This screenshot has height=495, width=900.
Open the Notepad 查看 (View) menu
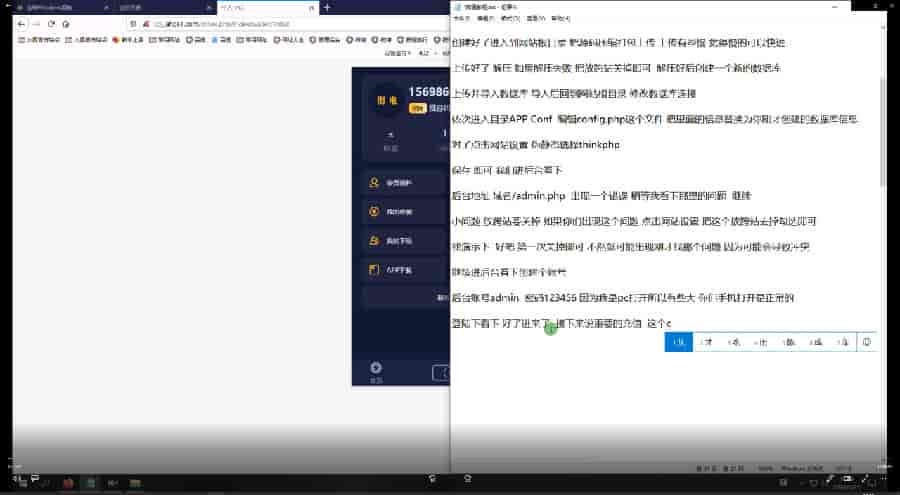(536, 18)
